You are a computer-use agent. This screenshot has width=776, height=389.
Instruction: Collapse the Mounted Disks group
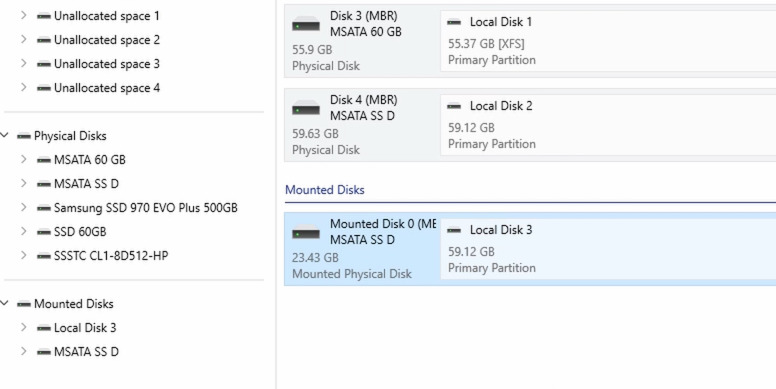5,303
